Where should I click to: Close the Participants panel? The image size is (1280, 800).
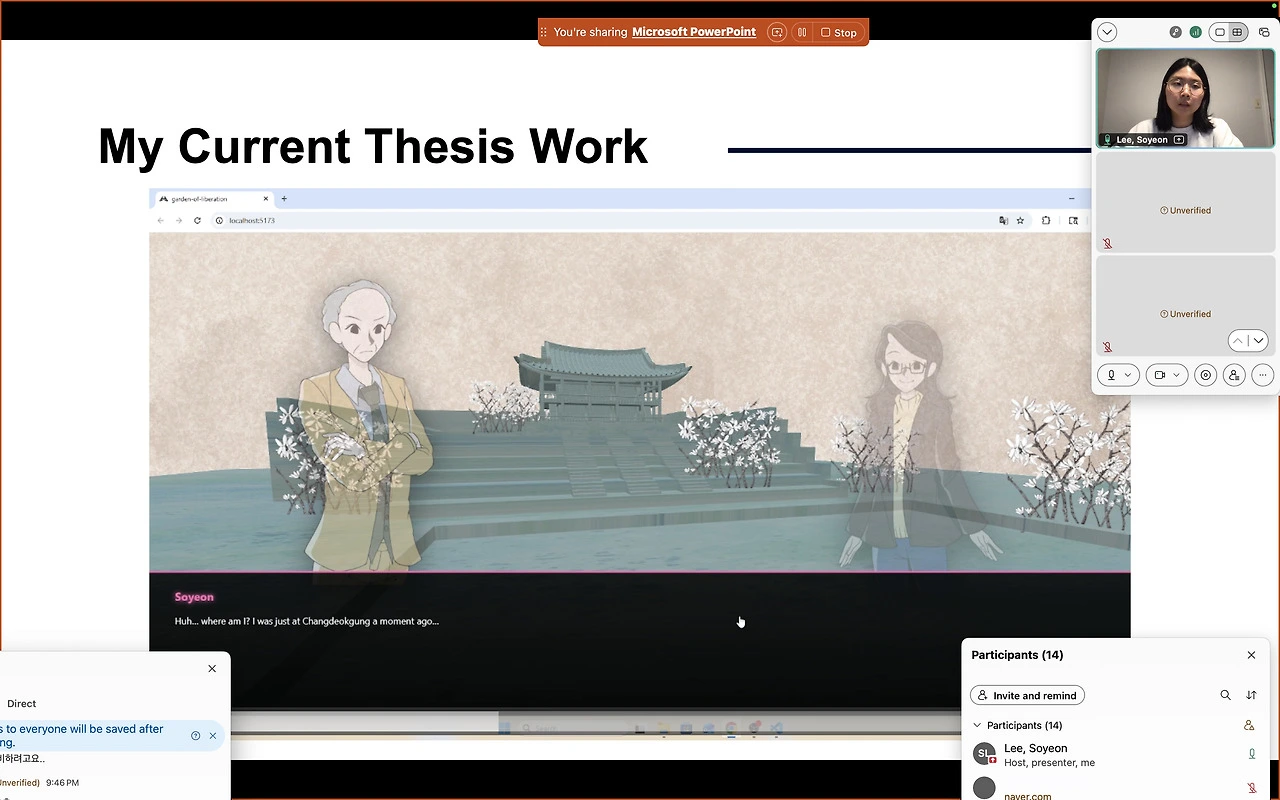tap(1251, 655)
